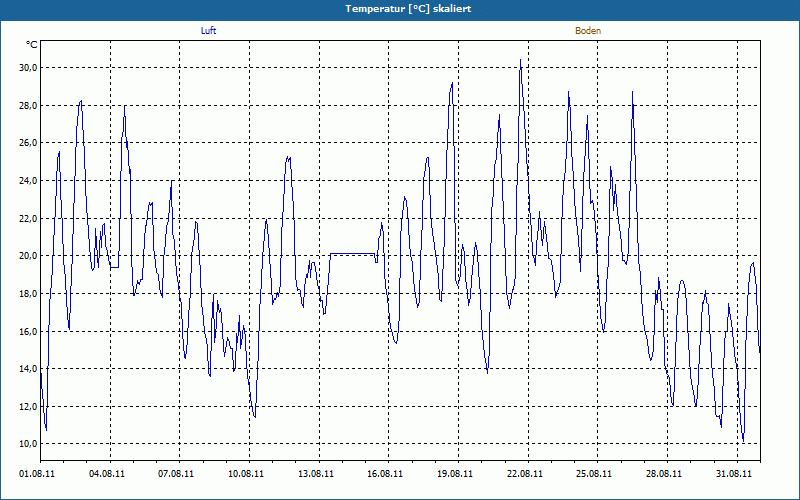The image size is (800, 500).
Task: Click the flat 20 °C plateau in the curve
Action: [x=353, y=253]
